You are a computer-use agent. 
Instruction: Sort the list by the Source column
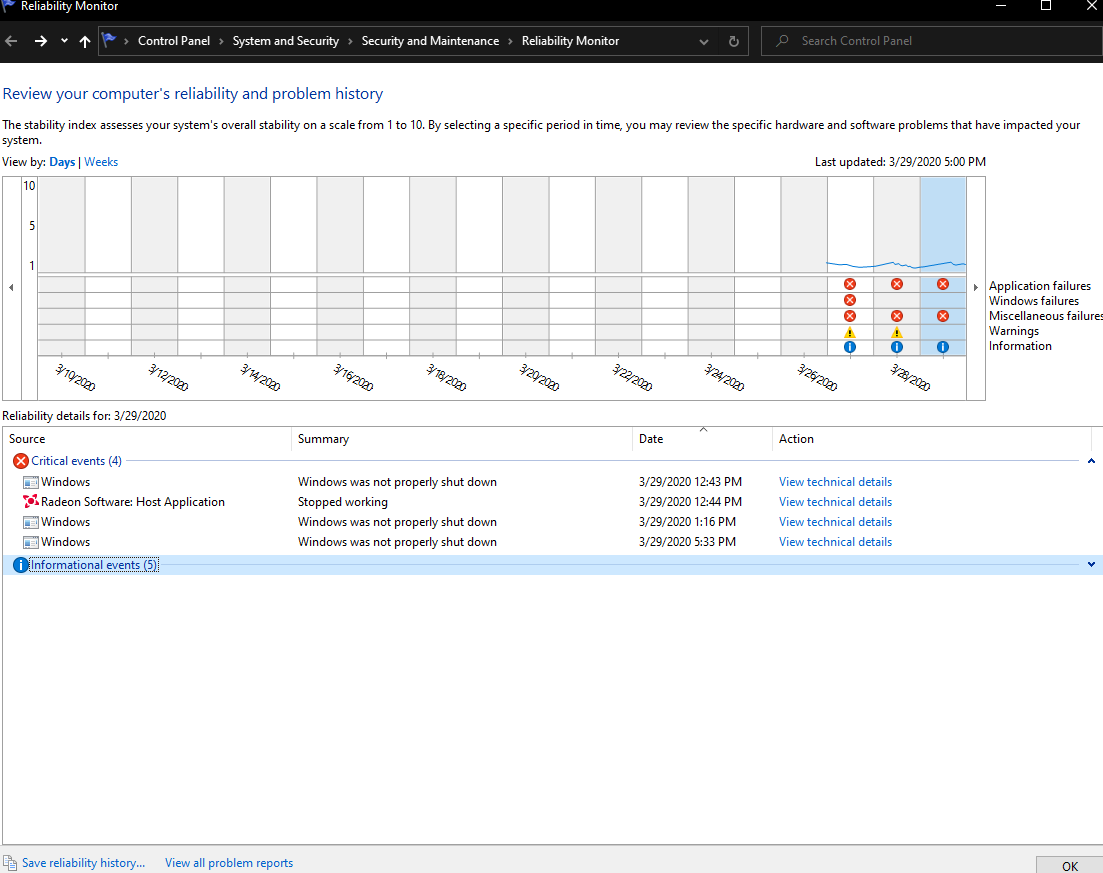click(147, 439)
